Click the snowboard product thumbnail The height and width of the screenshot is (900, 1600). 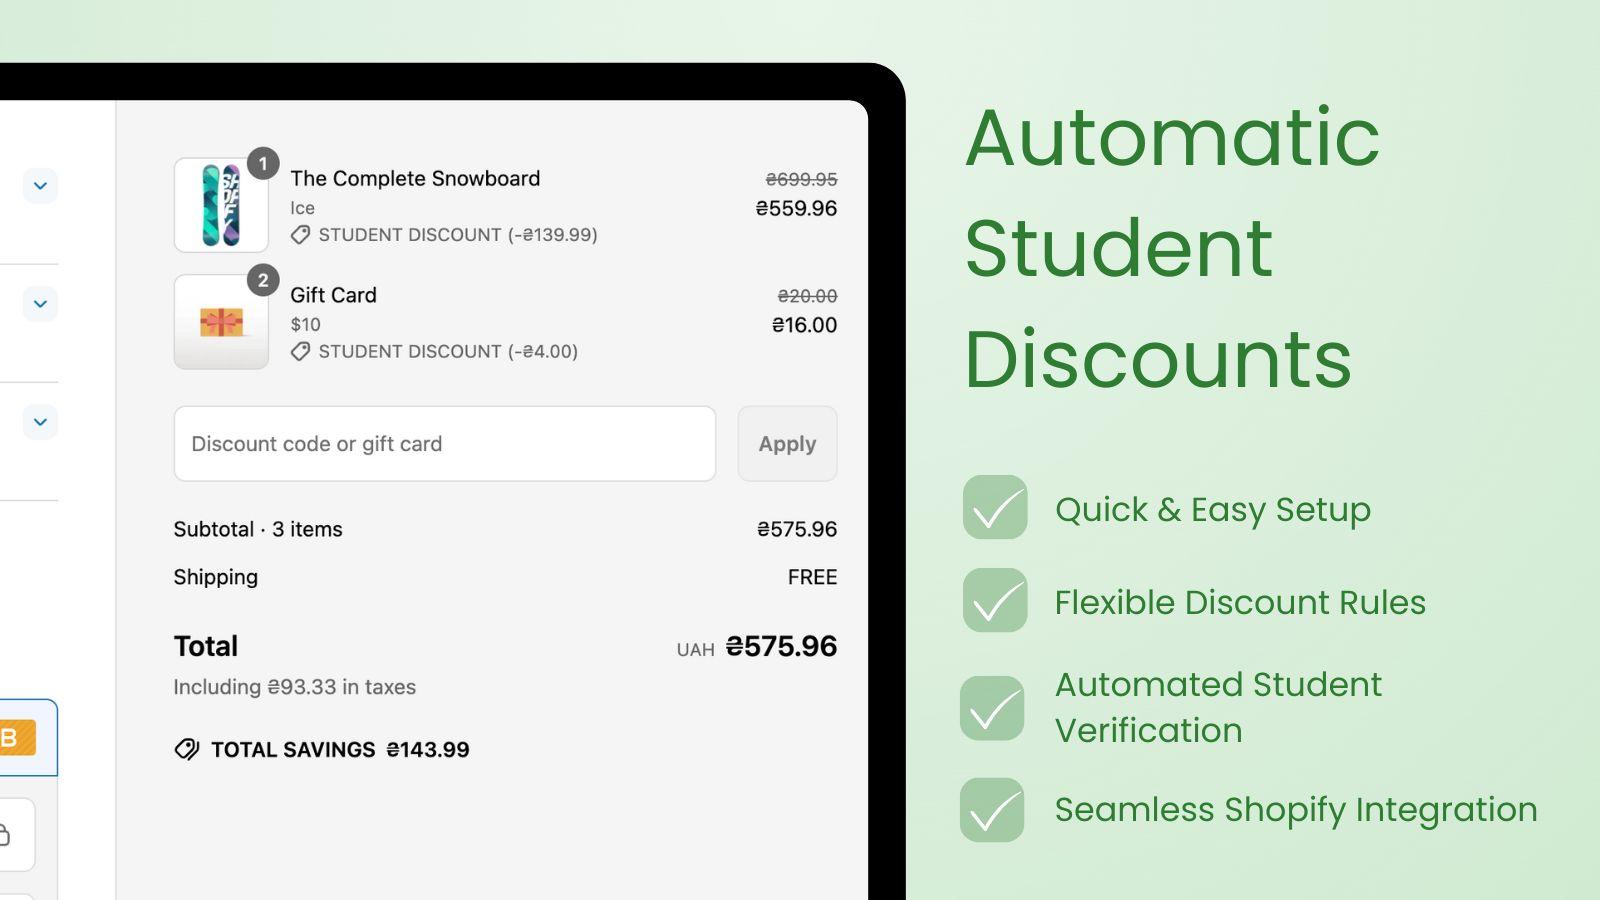click(220, 204)
